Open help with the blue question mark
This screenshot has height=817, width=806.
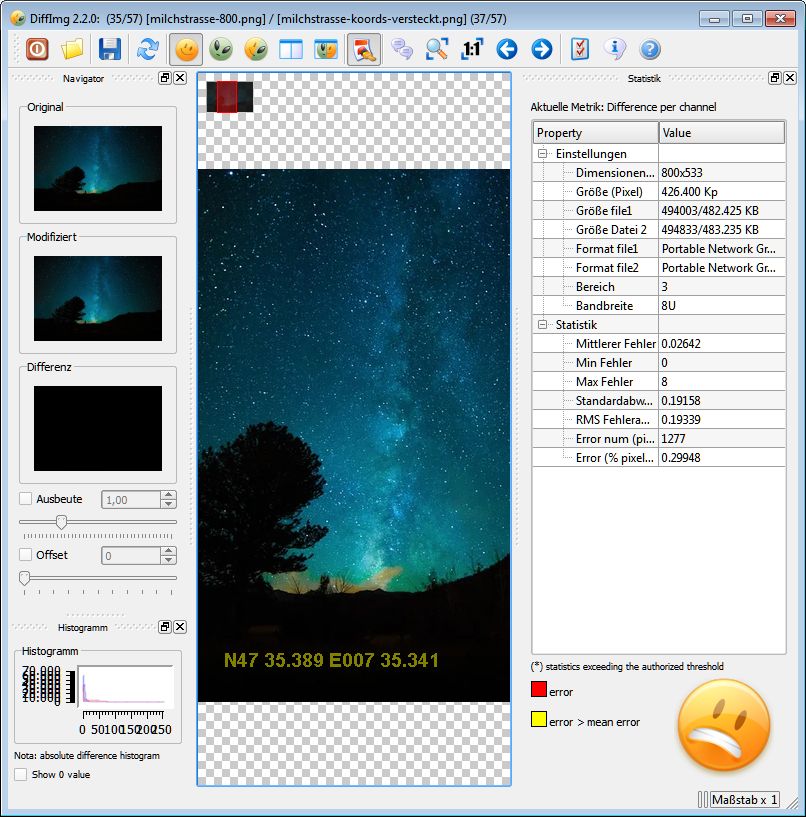(650, 49)
